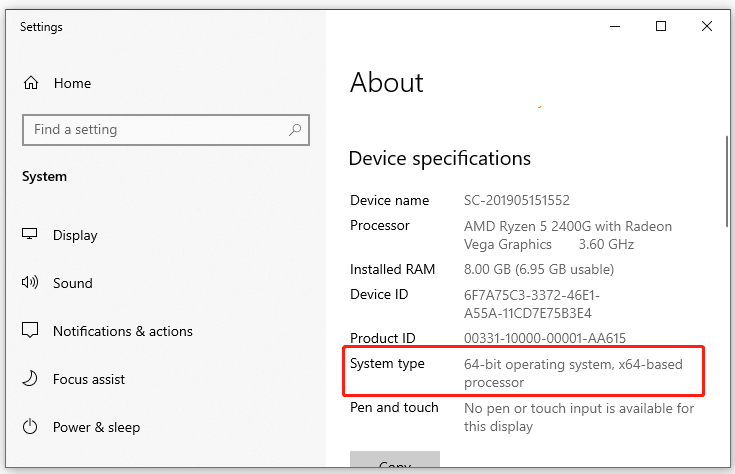
Task: Select the Focus assist moon icon
Action: pyautogui.click(x=30, y=379)
